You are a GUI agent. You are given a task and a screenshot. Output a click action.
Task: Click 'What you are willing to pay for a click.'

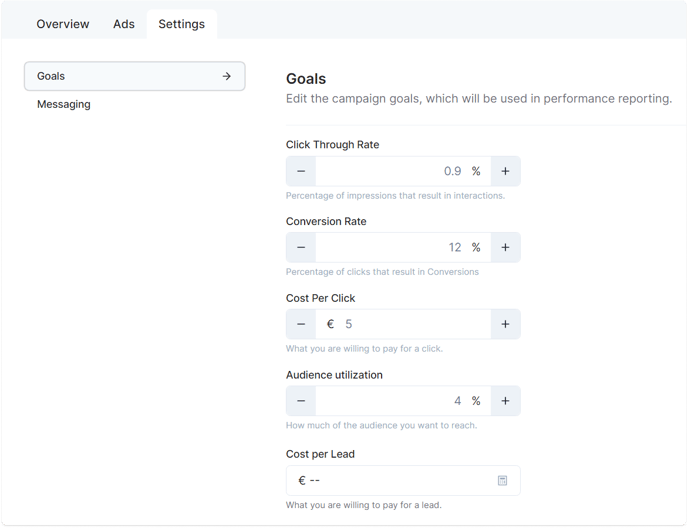[364, 349]
